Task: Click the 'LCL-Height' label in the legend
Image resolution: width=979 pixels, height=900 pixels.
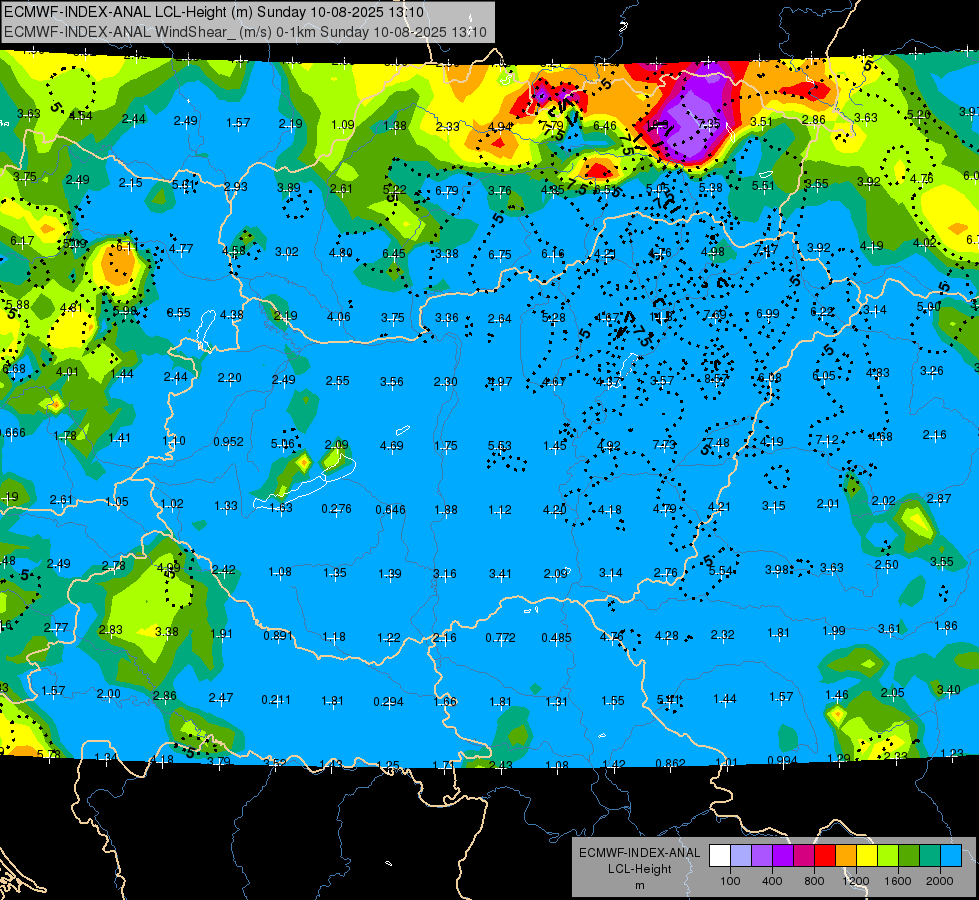Action: coord(639,869)
